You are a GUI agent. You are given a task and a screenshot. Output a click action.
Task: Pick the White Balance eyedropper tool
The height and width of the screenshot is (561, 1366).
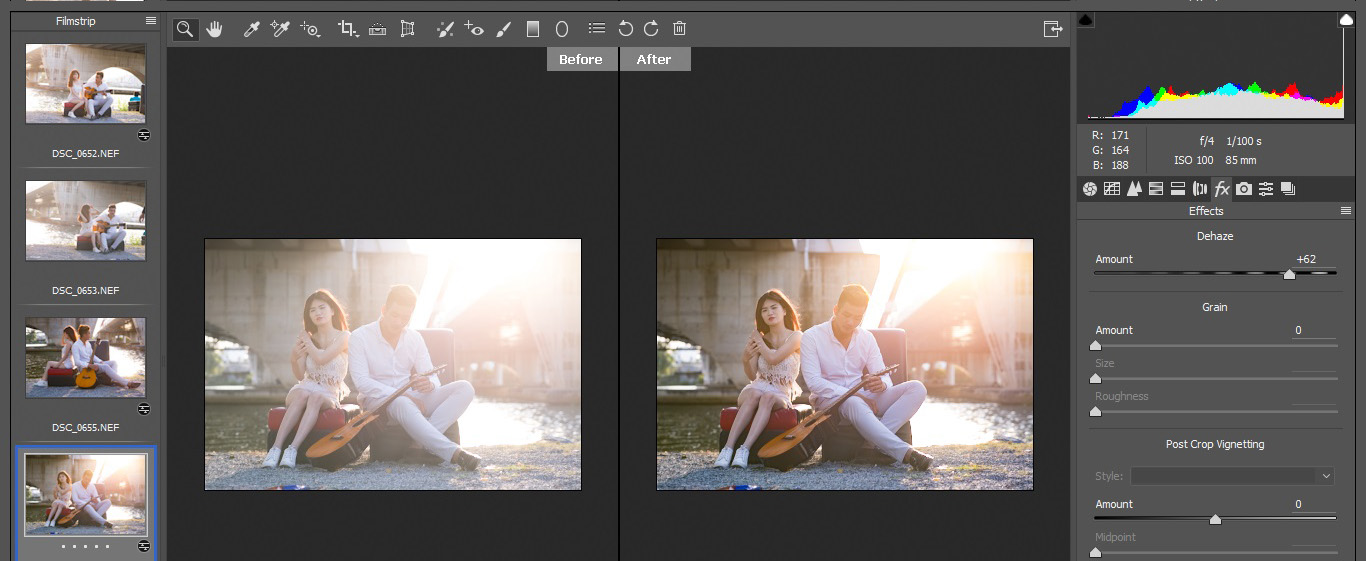tap(252, 29)
